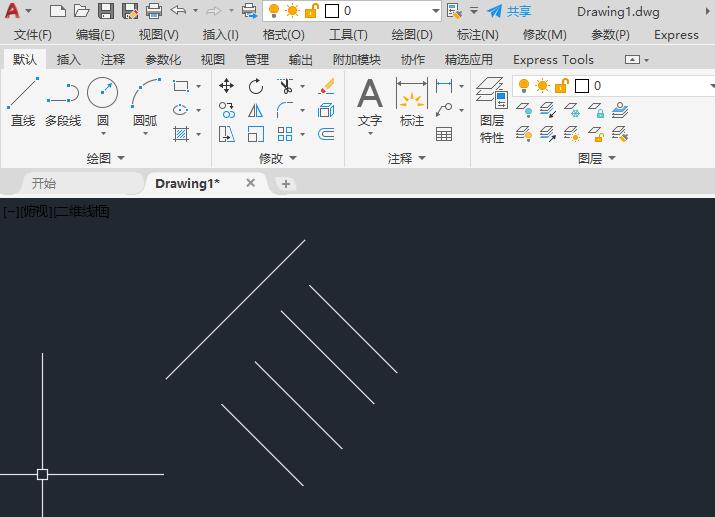Open the Text tool dropdown arrow
The width and height of the screenshot is (715, 517).
370,134
